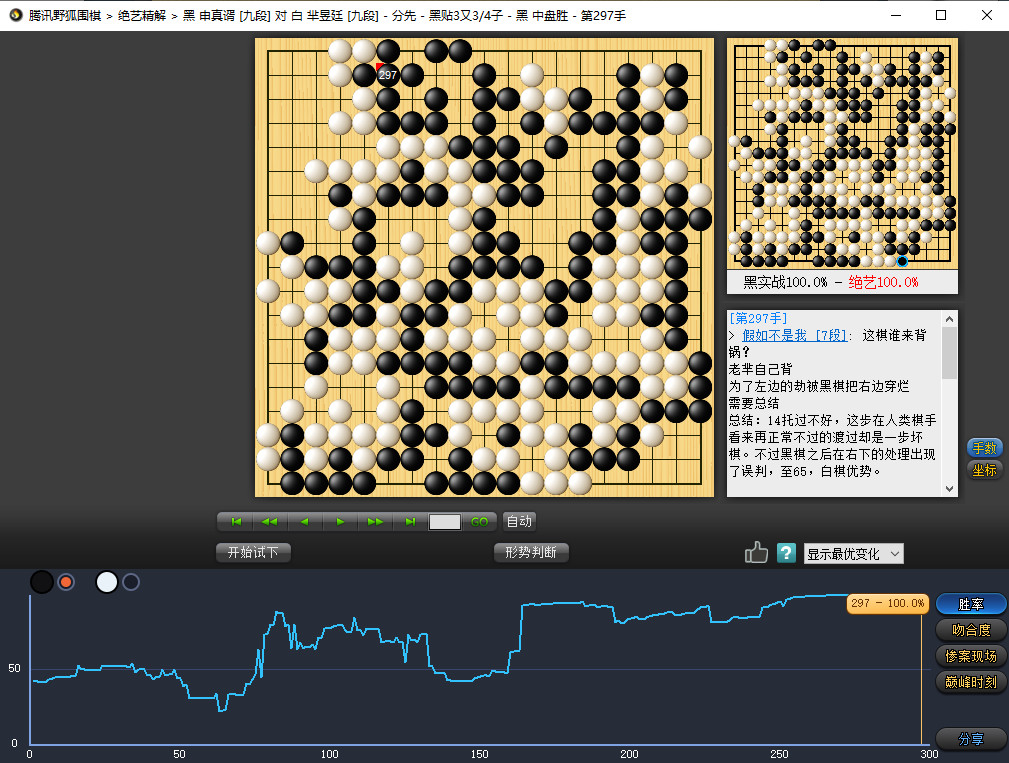Fast-forward several moves
This screenshot has height=763, width=1009.
(x=375, y=521)
